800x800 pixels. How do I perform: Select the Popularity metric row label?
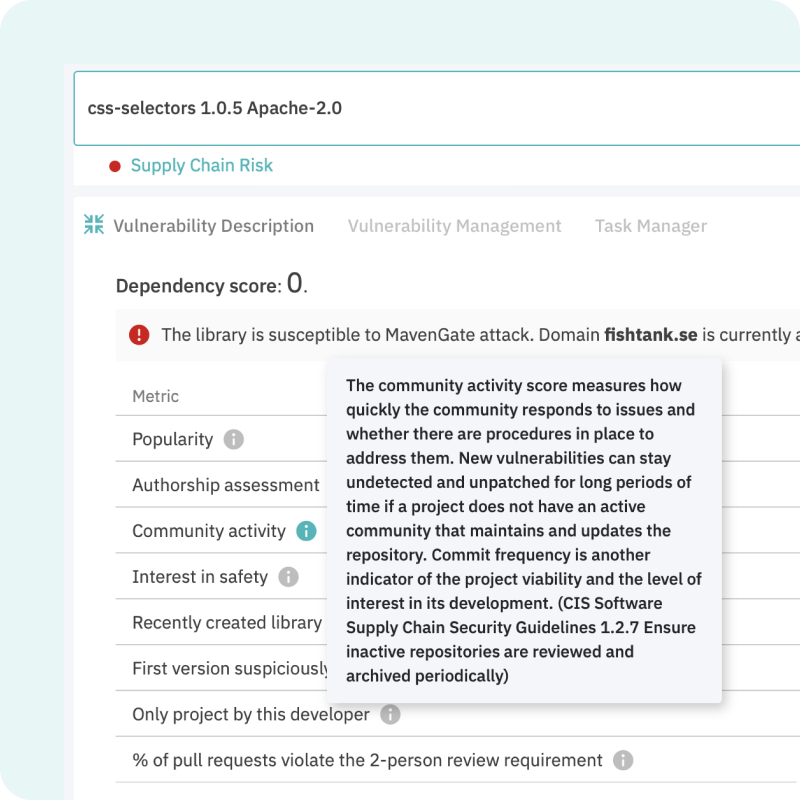coord(172,439)
